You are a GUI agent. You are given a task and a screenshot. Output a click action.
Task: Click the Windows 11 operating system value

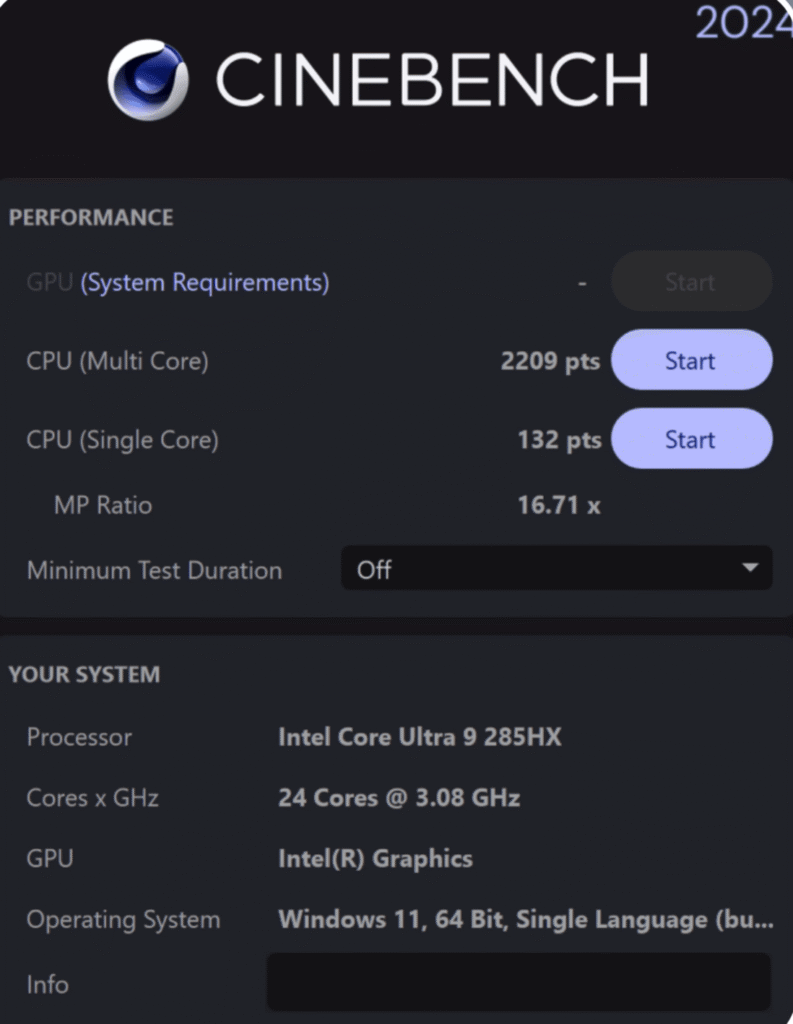[x=525, y=919]
